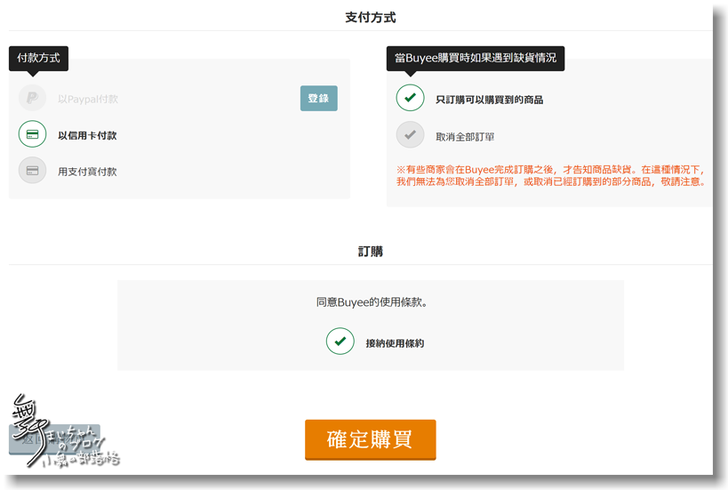Pick the Alipay payment icon

coord(32,170)
